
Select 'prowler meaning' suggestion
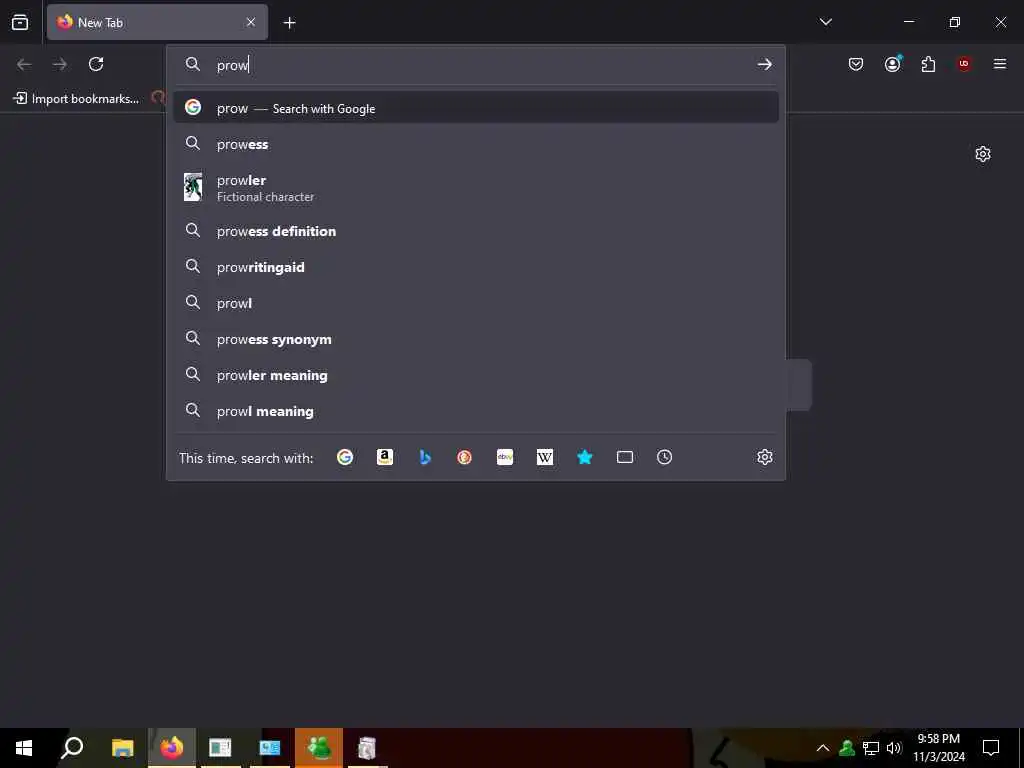click(x=475, y=375)
